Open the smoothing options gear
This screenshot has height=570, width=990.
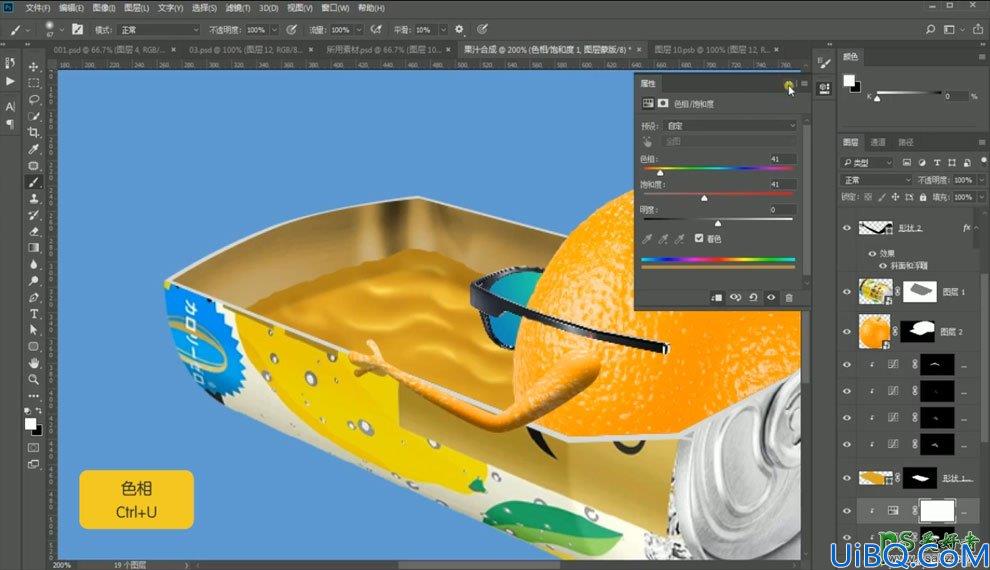(459, 29)
